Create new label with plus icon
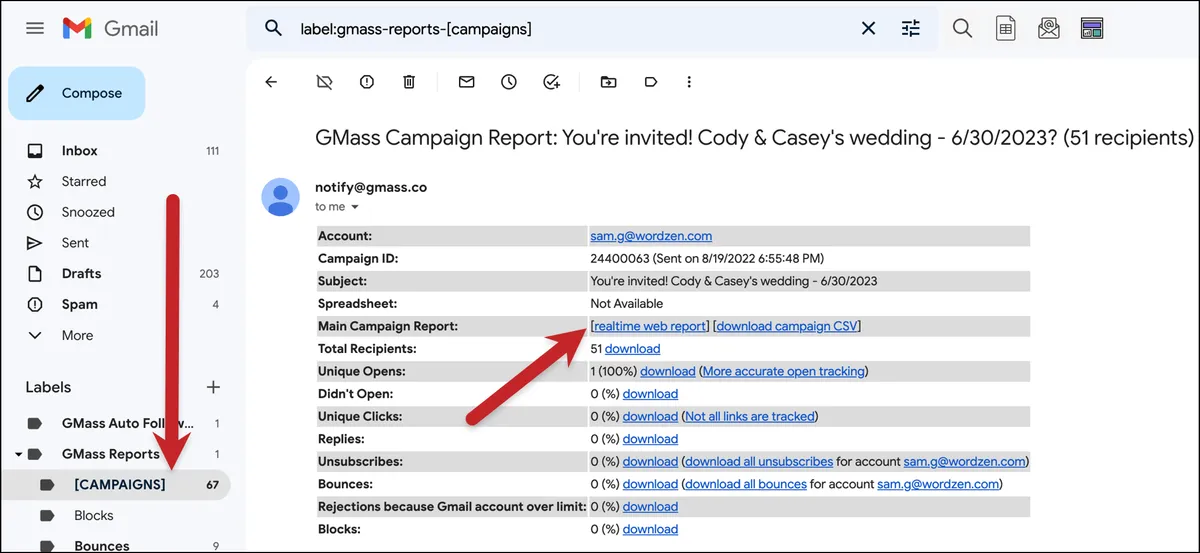 [x=212, y=387]
